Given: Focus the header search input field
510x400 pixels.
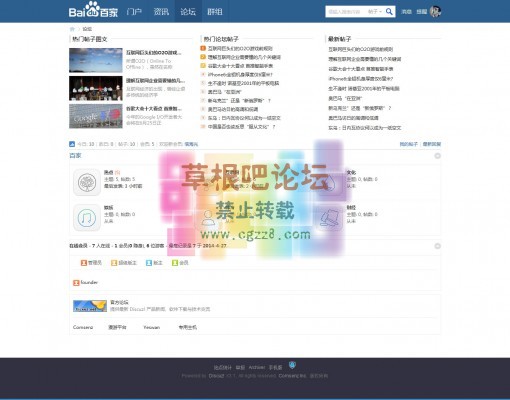Looking at the screenshot, I should pyautogui.click(x=345, y=12).
